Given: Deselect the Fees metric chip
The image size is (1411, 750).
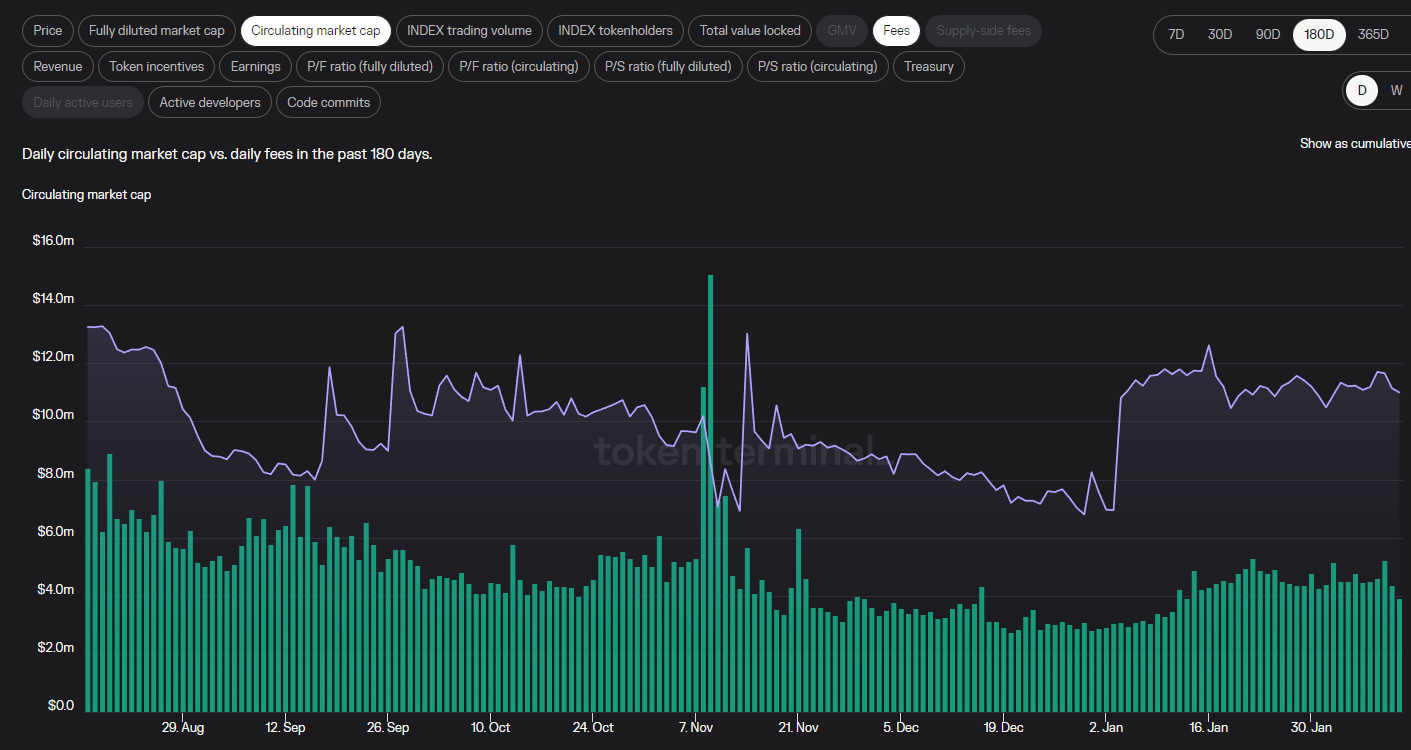Looking at the screenshot, I should click(x=897, y=31).
